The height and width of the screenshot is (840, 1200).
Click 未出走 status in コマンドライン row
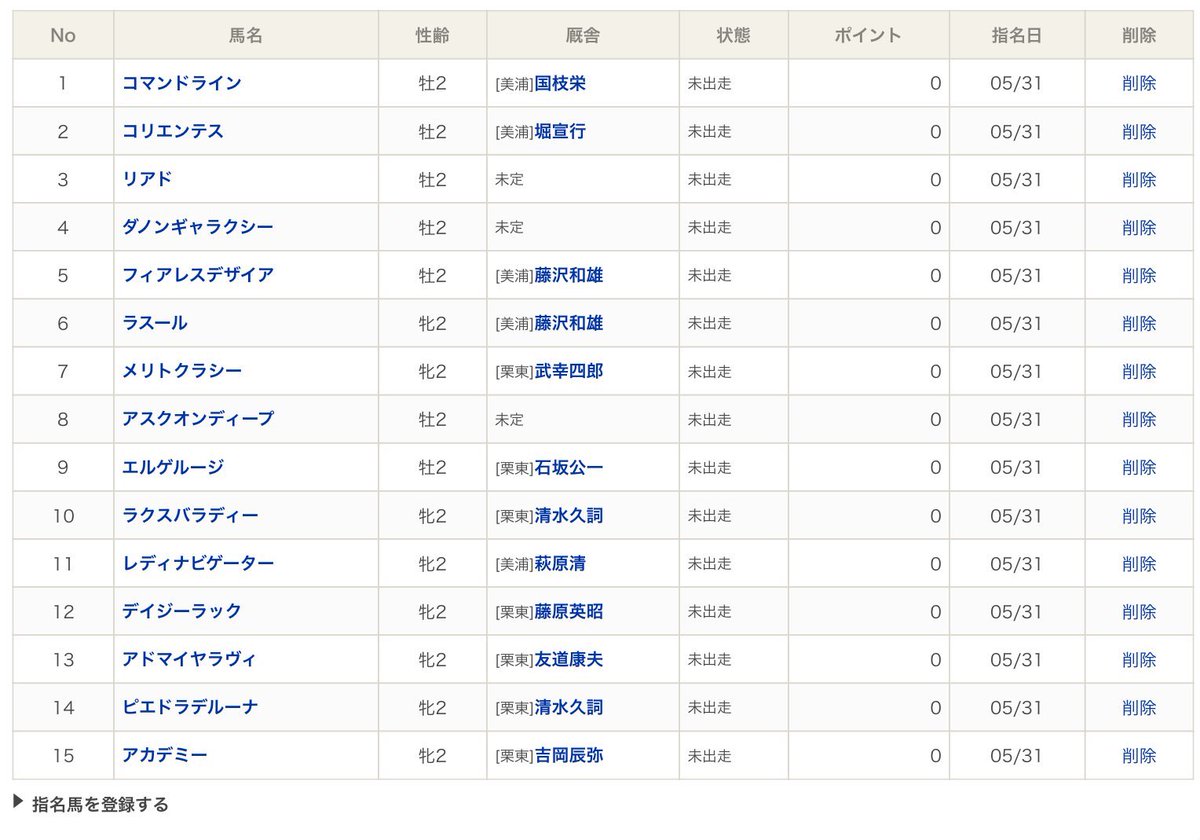(x=710, y=84)
